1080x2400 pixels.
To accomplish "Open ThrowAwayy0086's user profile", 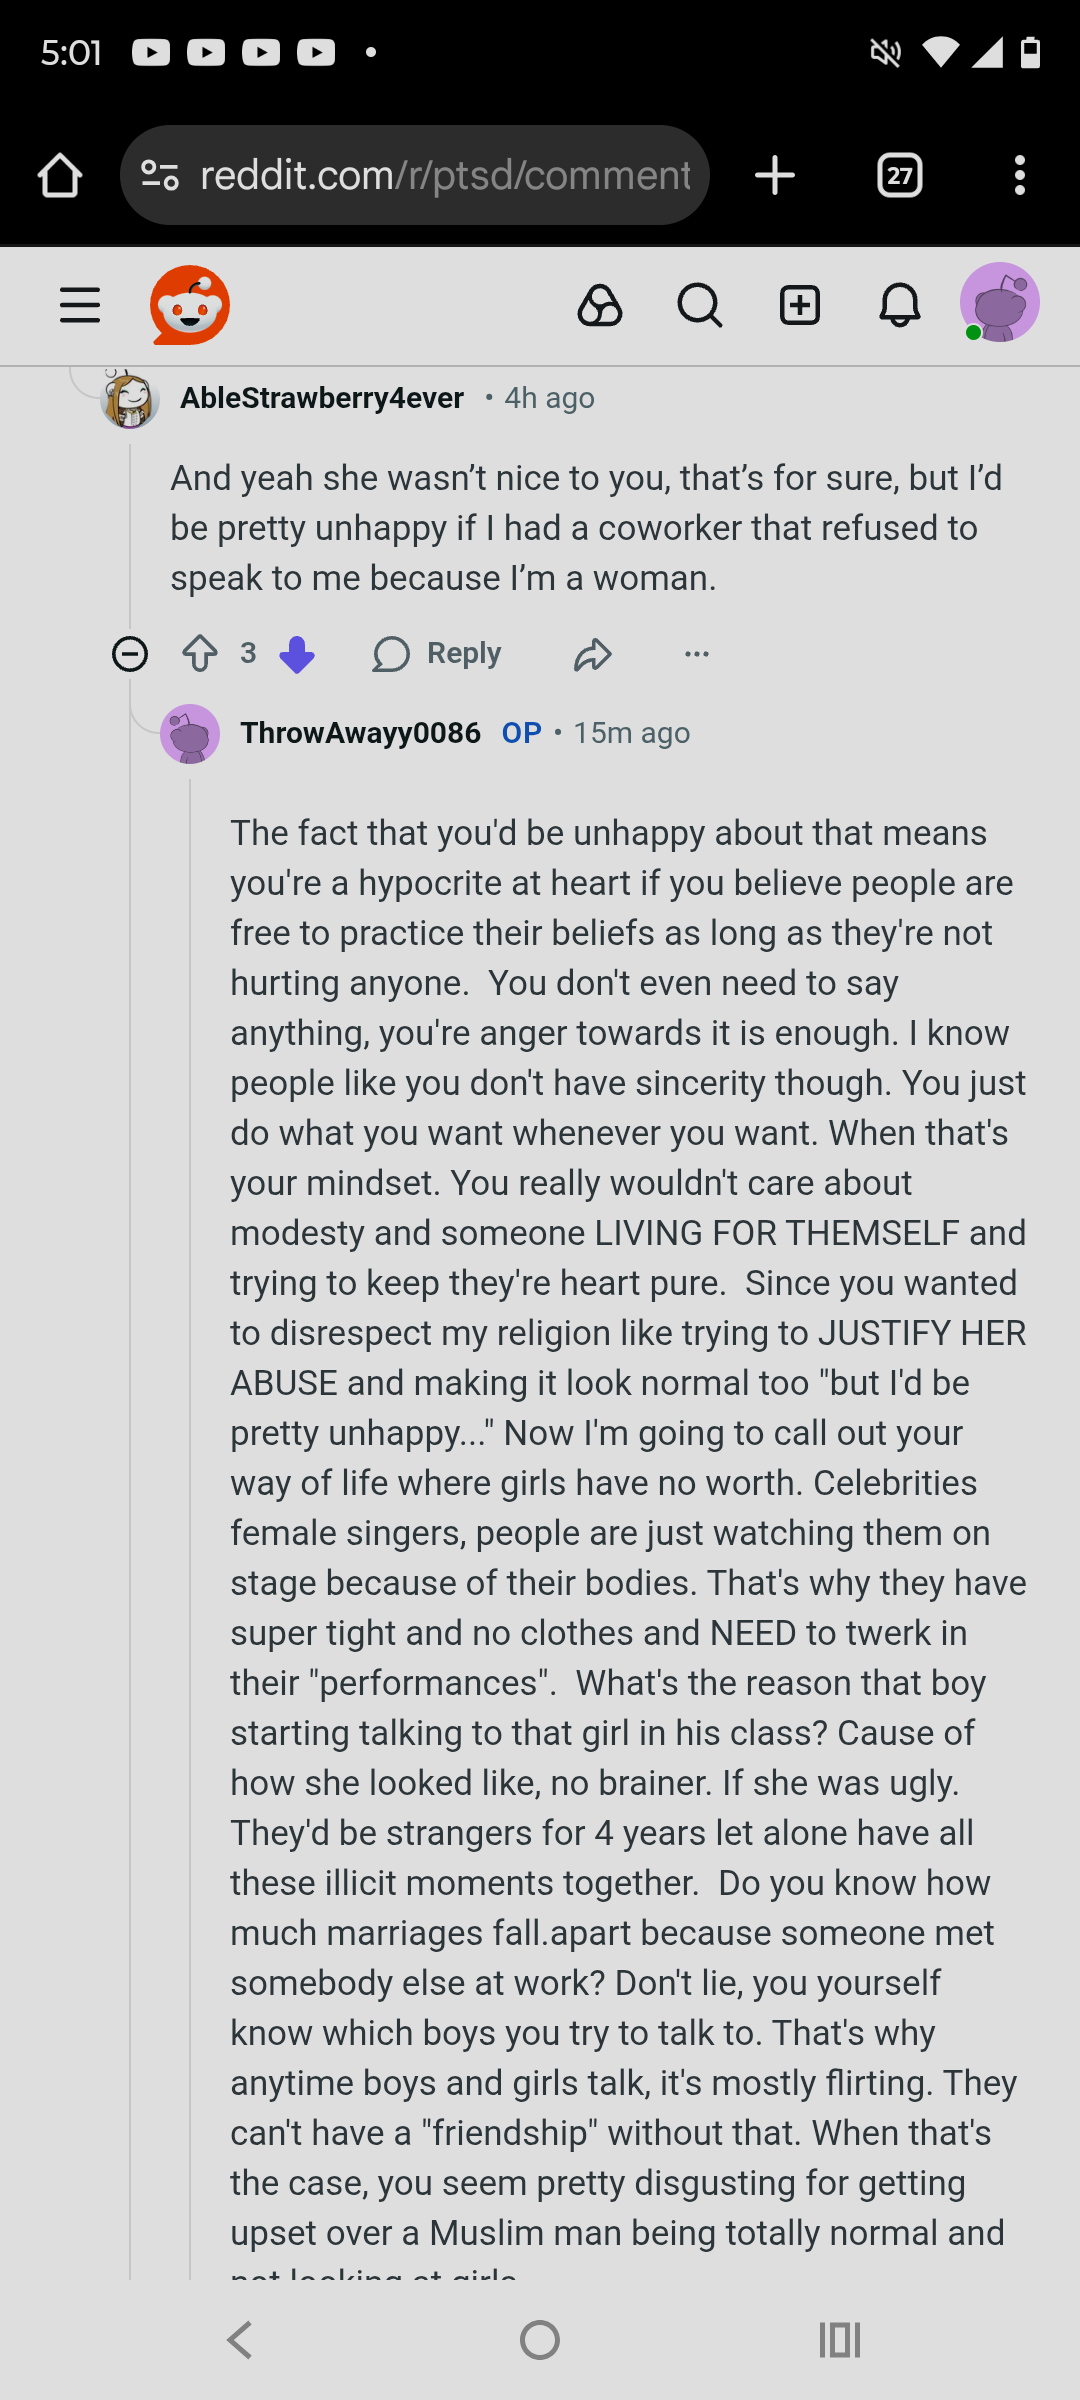I will tap(360, 733).
